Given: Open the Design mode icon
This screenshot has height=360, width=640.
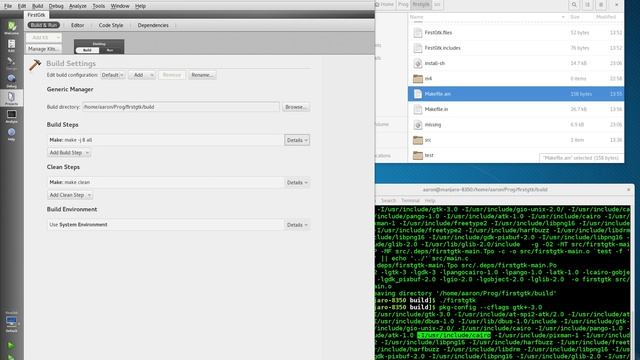Looking at the screenshot, I should coord(11,62).
